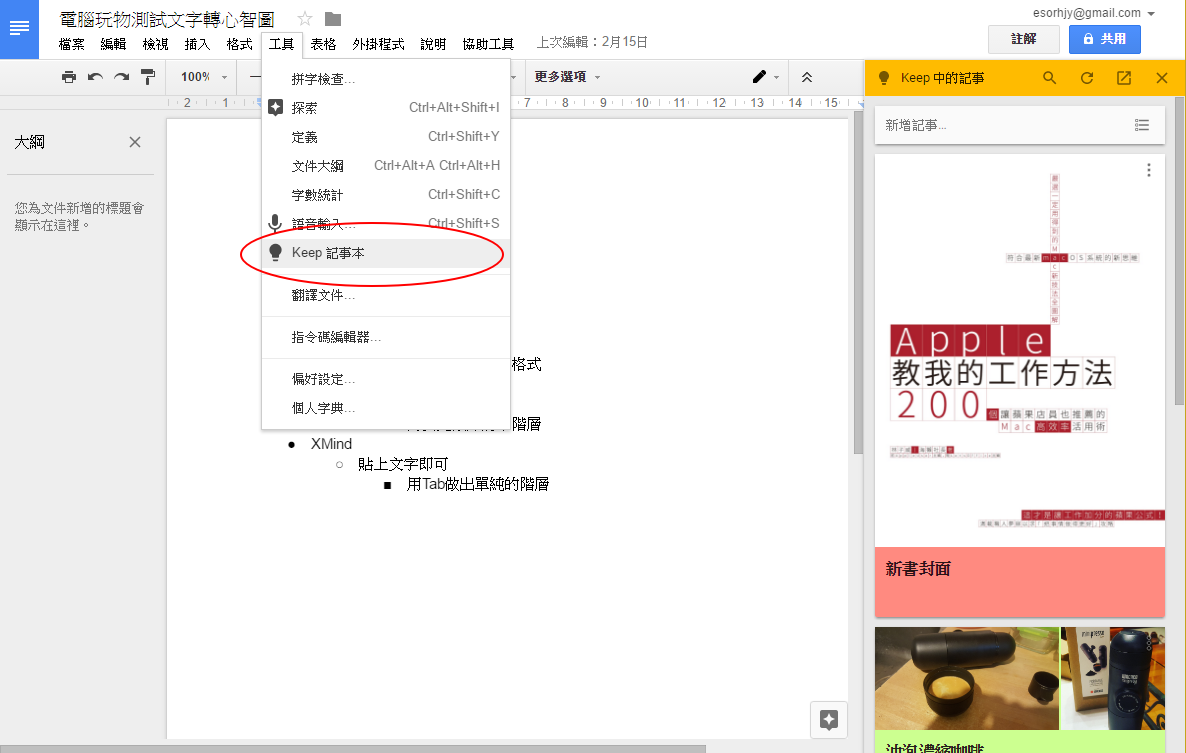1186x753 pixels.
Task: Open 指令碼編輯器 from menu
Action: (386, 337)
